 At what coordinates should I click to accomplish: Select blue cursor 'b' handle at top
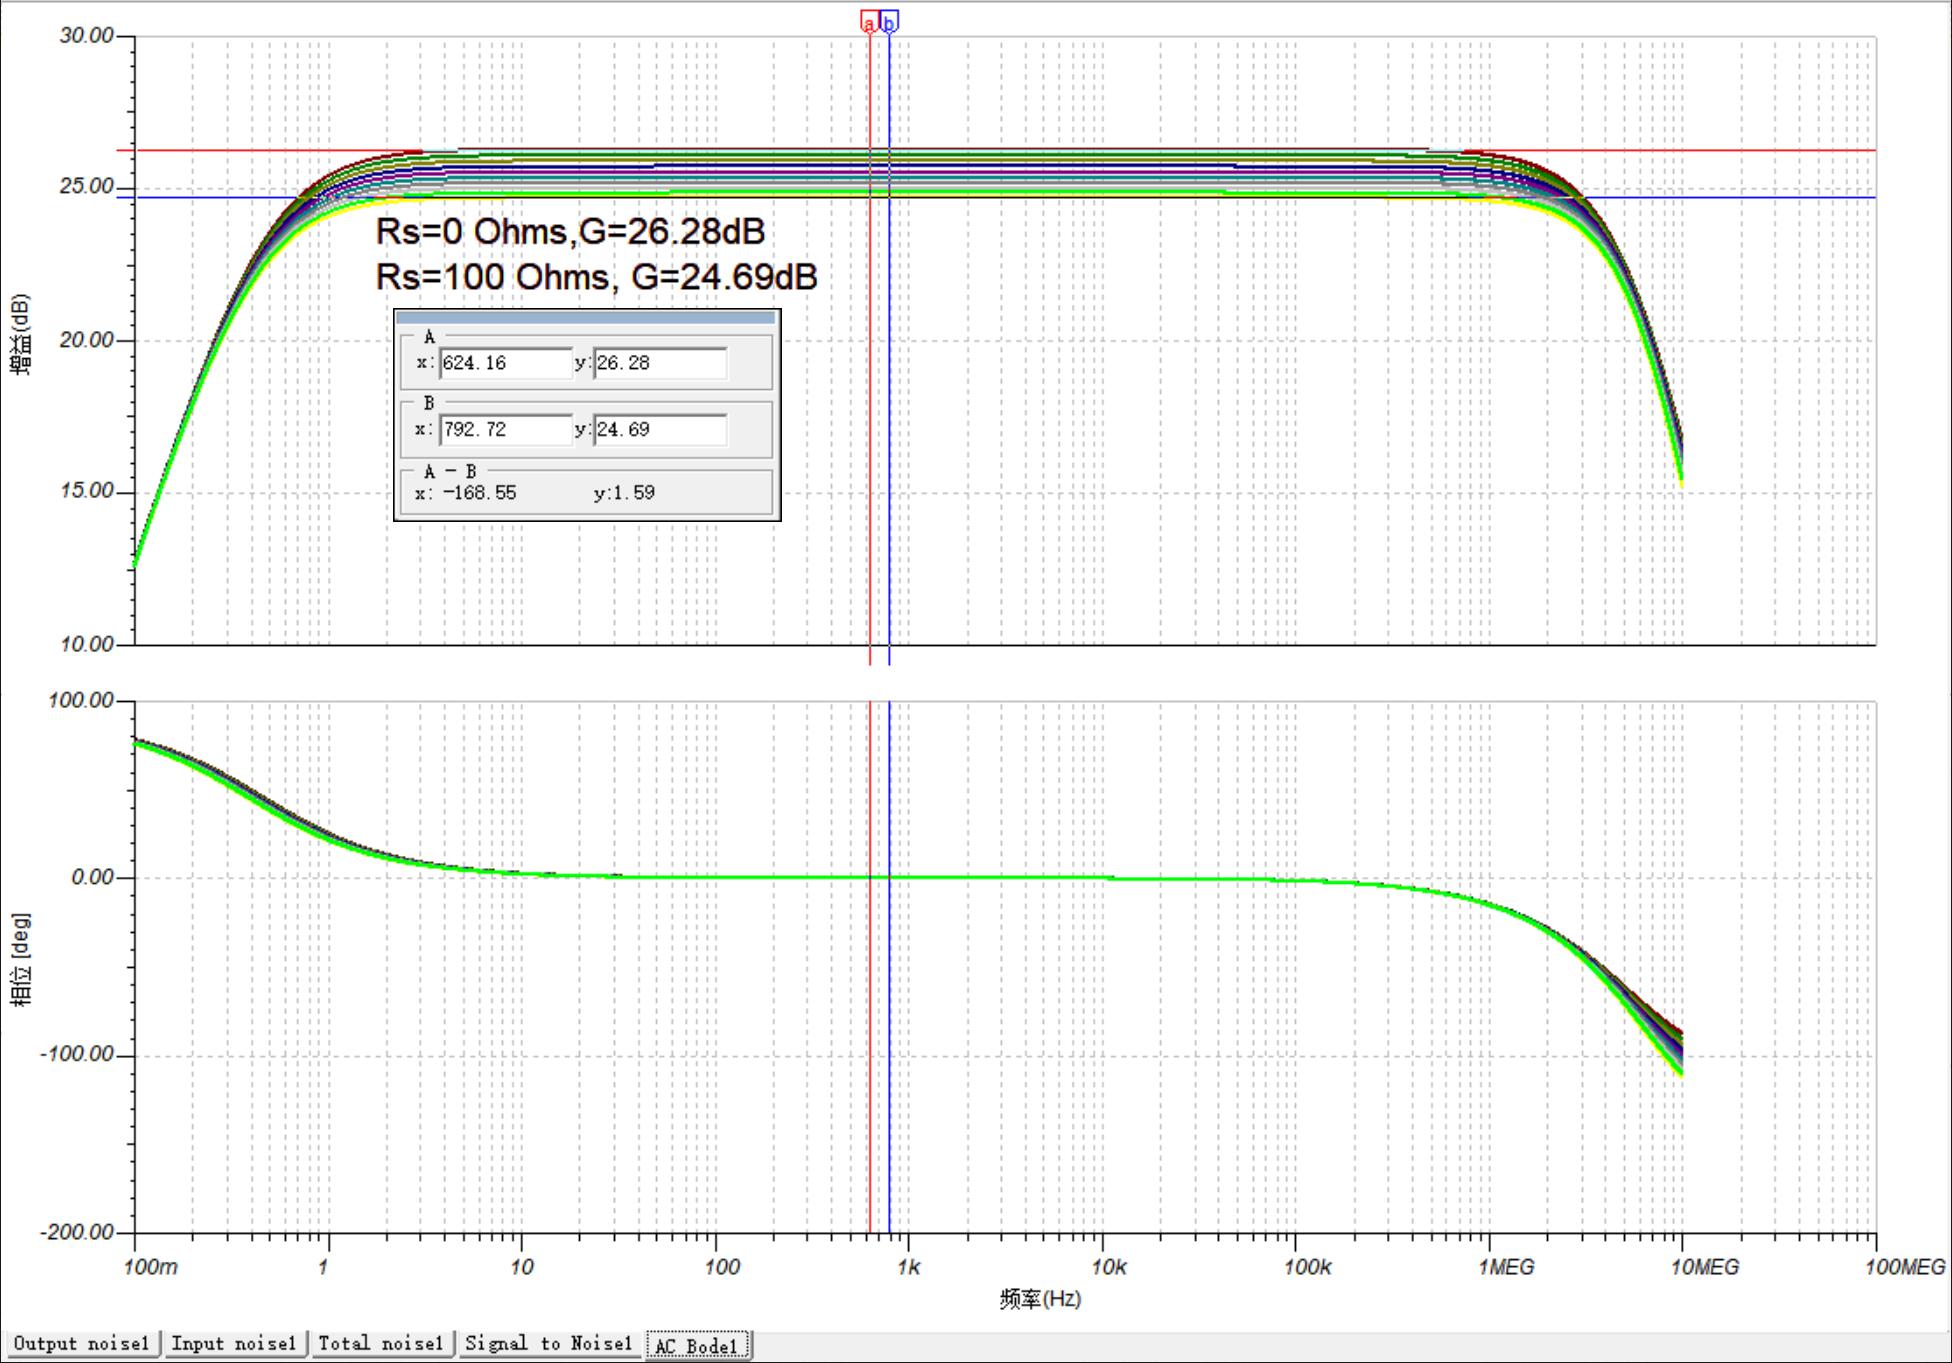pyautogui.click(x=889, y=22)
